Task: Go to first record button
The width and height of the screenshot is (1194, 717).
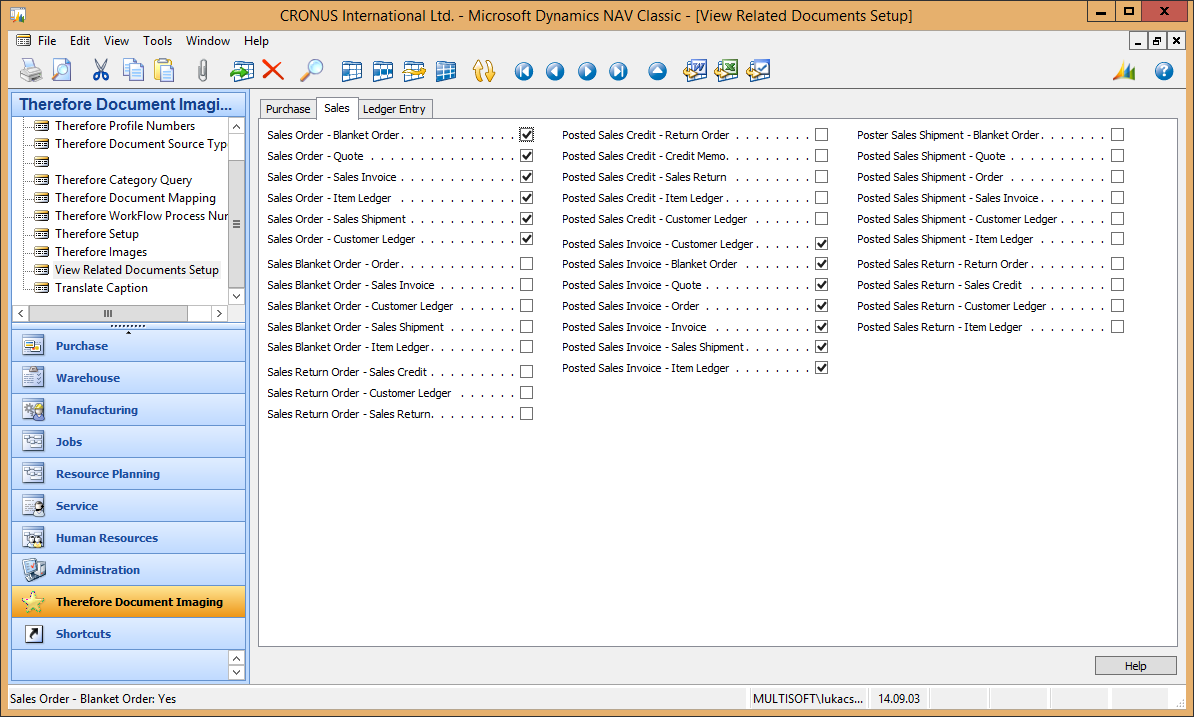Action: 524,71
